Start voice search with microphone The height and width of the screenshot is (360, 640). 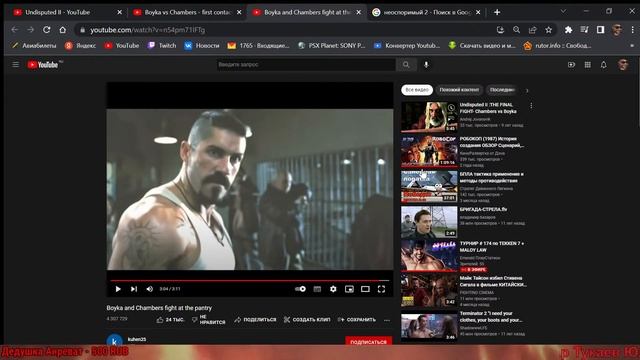pyautogui.click(x=426, y=64)
